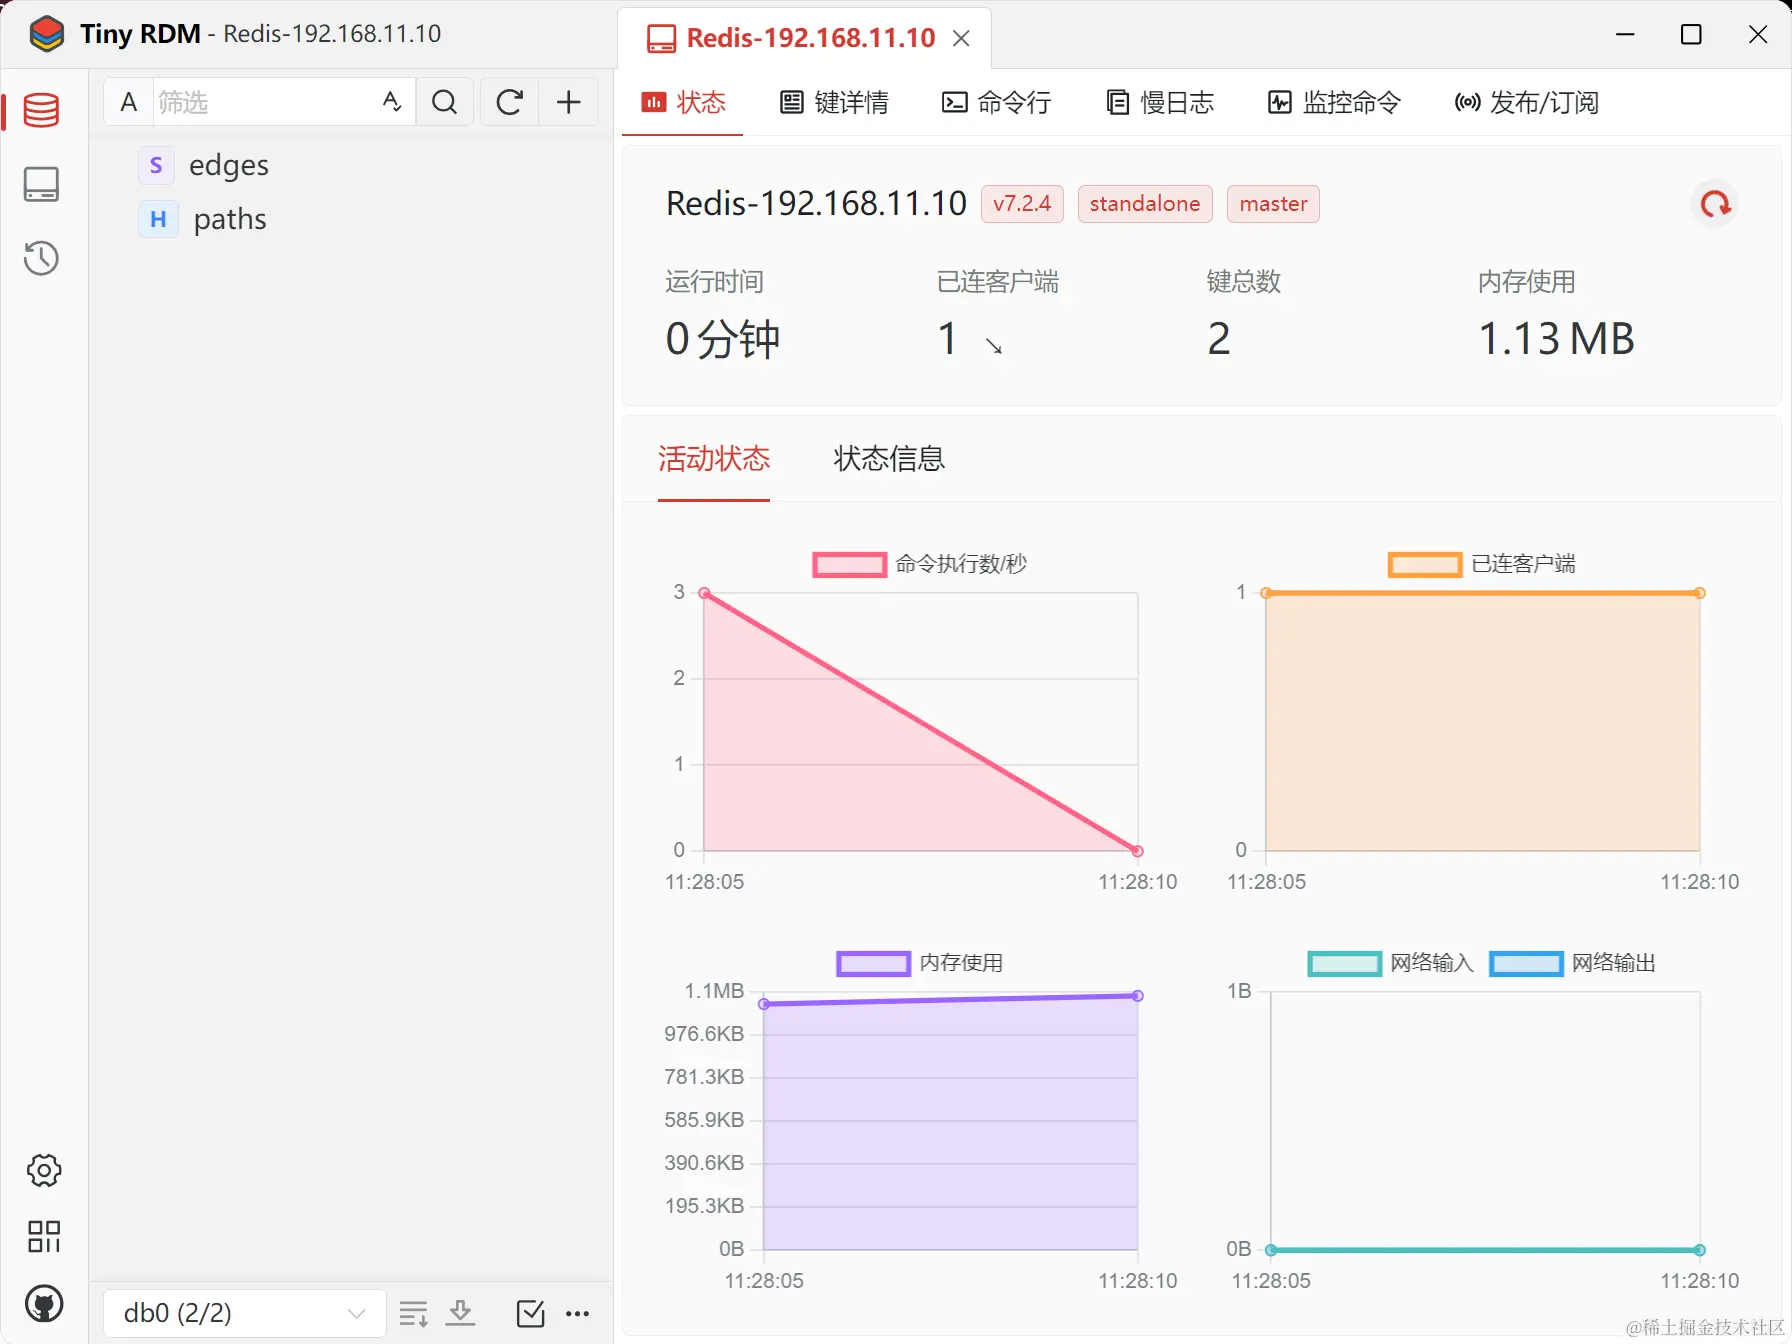
Task: Select the 活动状态 sub-tab
Action: [x=714, y=459]
